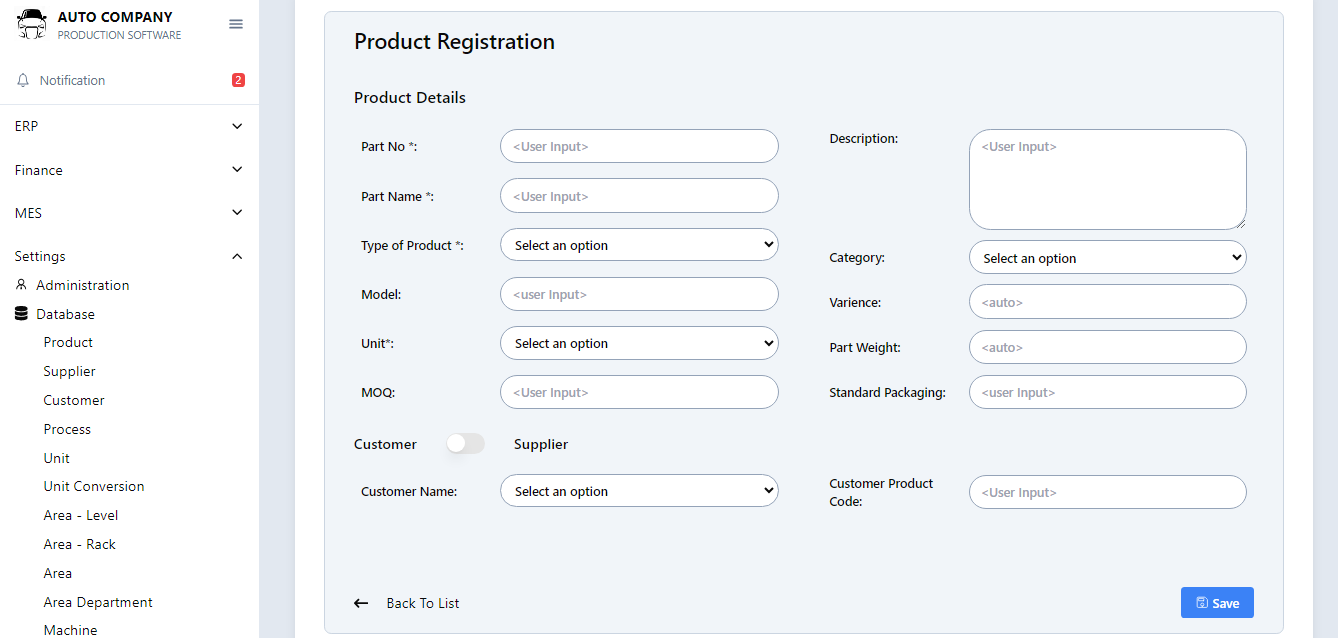Open the Type of Product dropdown
The width and height of the screenshot is (1338, 638).
(x=639, y=245)
